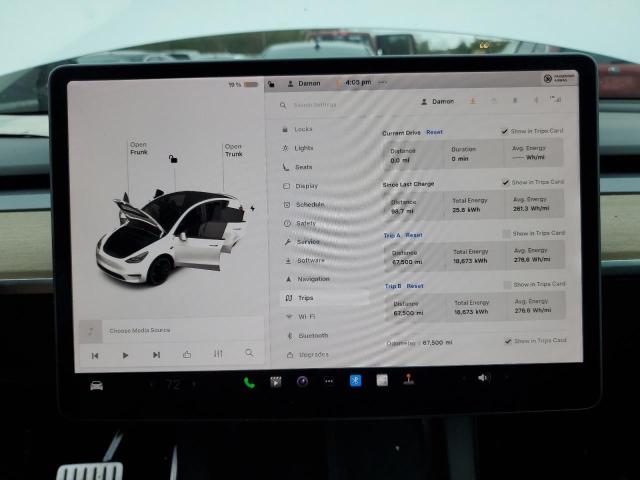This screenshot has width=640, height=480.
Task: Tap the software download arrow icon in header
Action: [x=472, y=100]
